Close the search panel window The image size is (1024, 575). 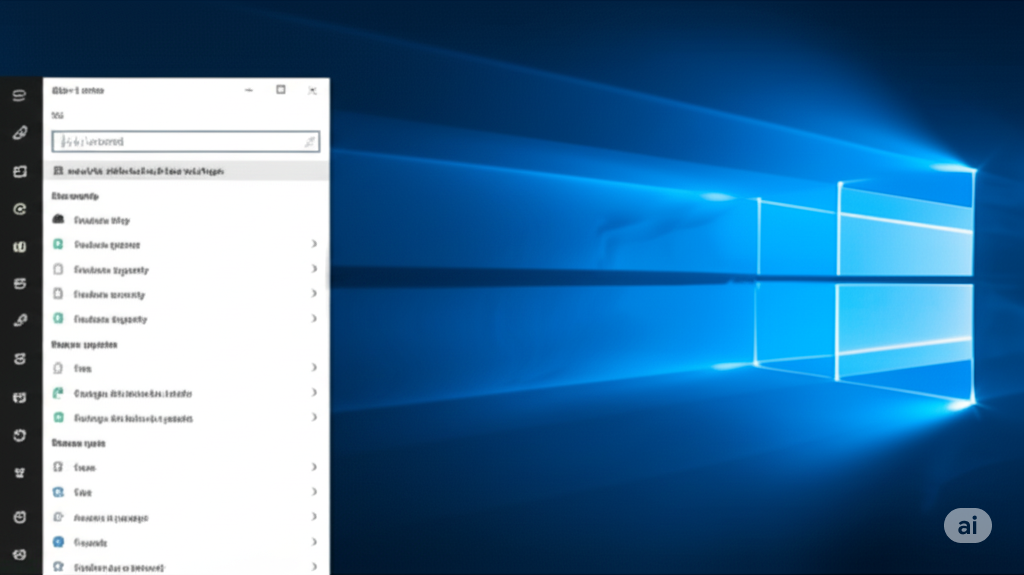[312, 90]
